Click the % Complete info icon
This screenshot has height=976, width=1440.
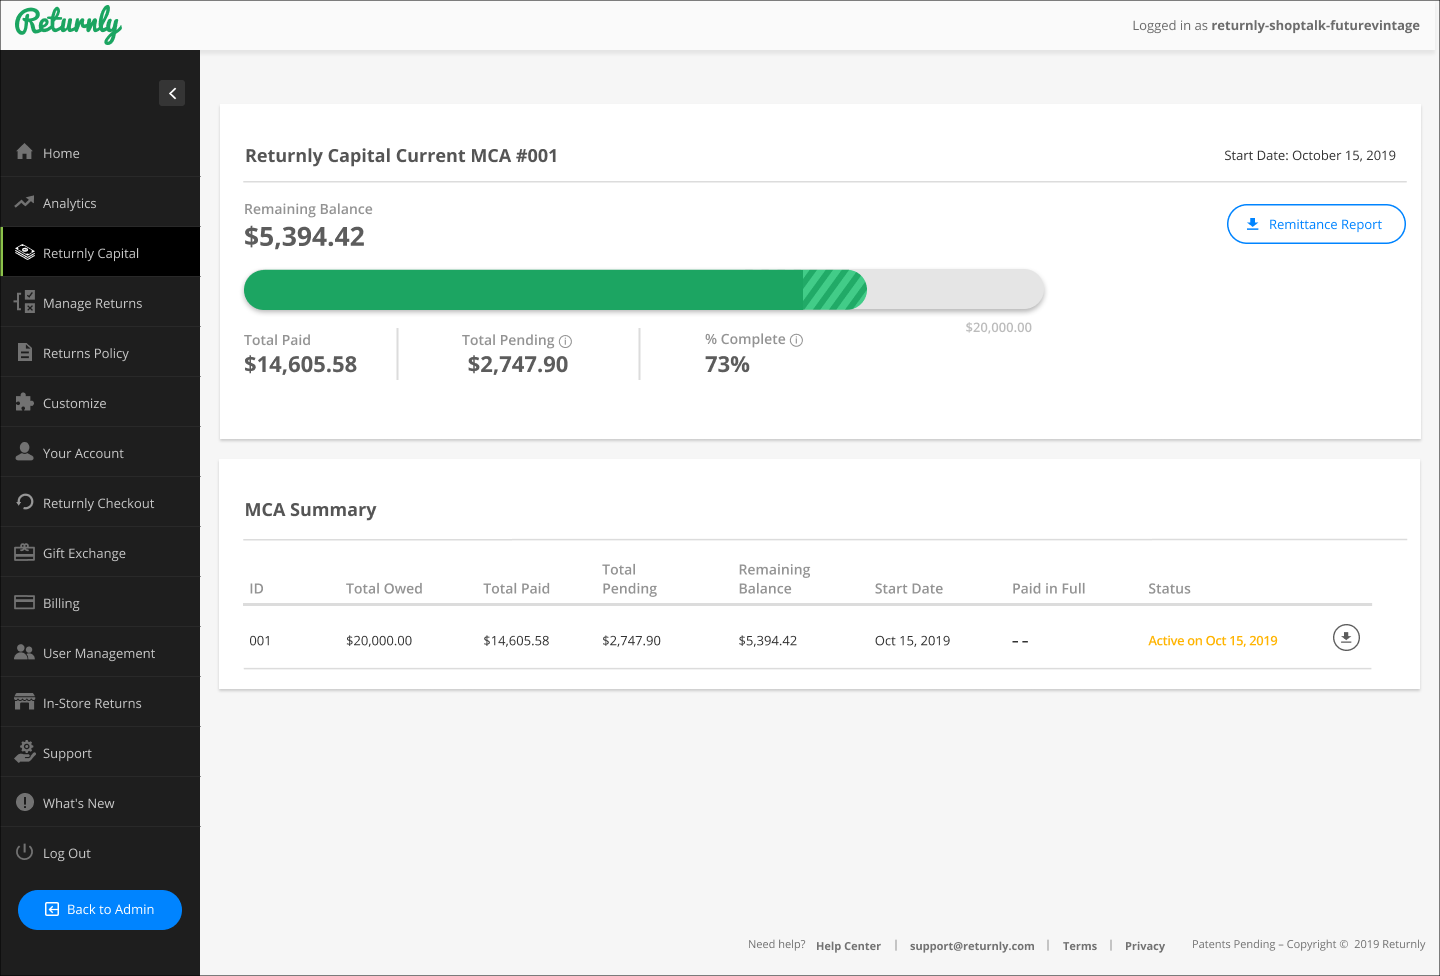[x=797, y=340]
